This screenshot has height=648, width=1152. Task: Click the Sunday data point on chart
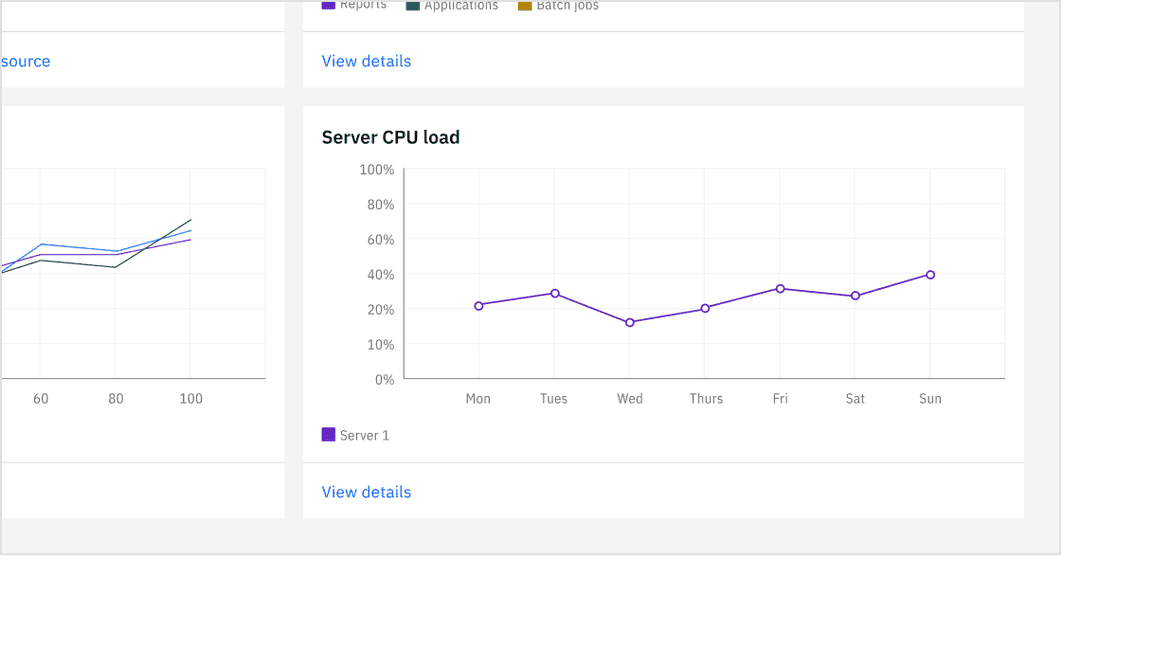pyautogui.click(x=930, y=275)
